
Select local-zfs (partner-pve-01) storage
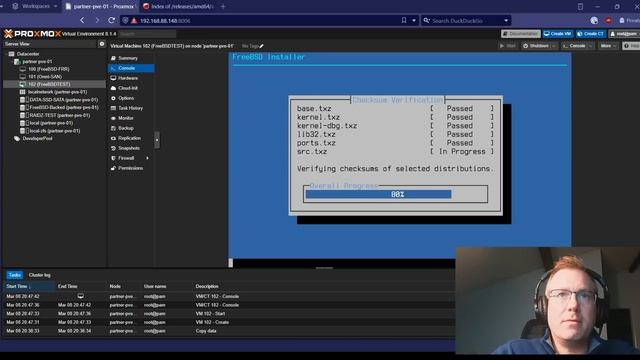pos(54,131)
